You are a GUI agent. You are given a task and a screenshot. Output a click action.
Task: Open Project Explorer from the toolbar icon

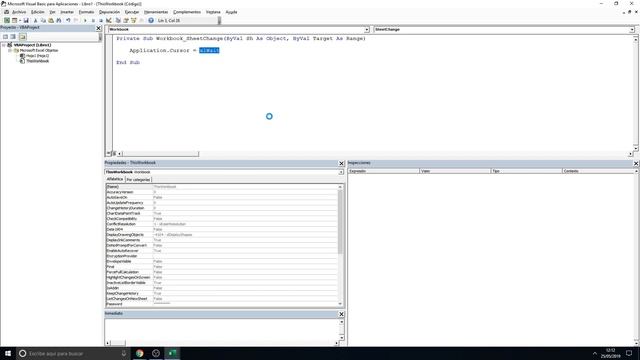(x=118, y=20)
